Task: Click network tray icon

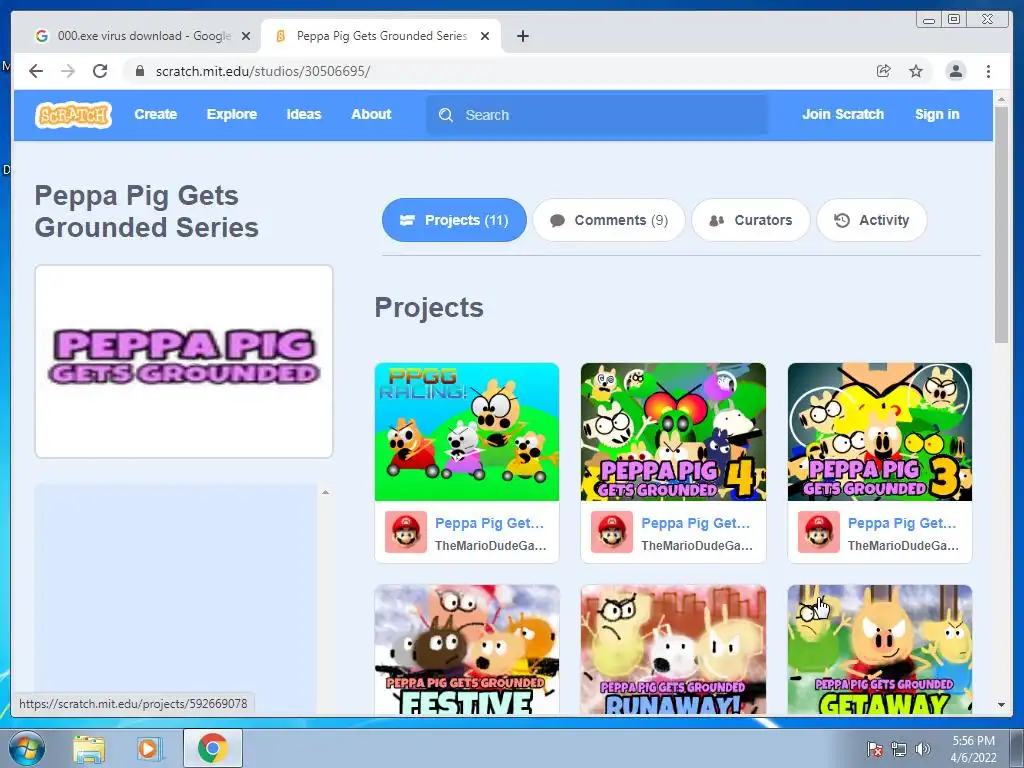Action: pos(899,749)
